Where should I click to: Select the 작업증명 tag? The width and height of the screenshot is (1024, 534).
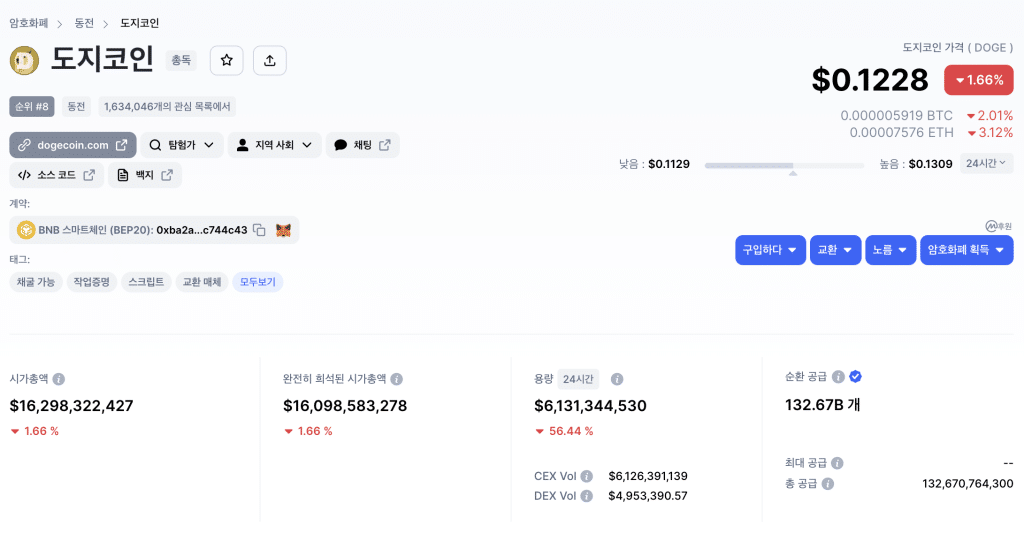point(91,282)
